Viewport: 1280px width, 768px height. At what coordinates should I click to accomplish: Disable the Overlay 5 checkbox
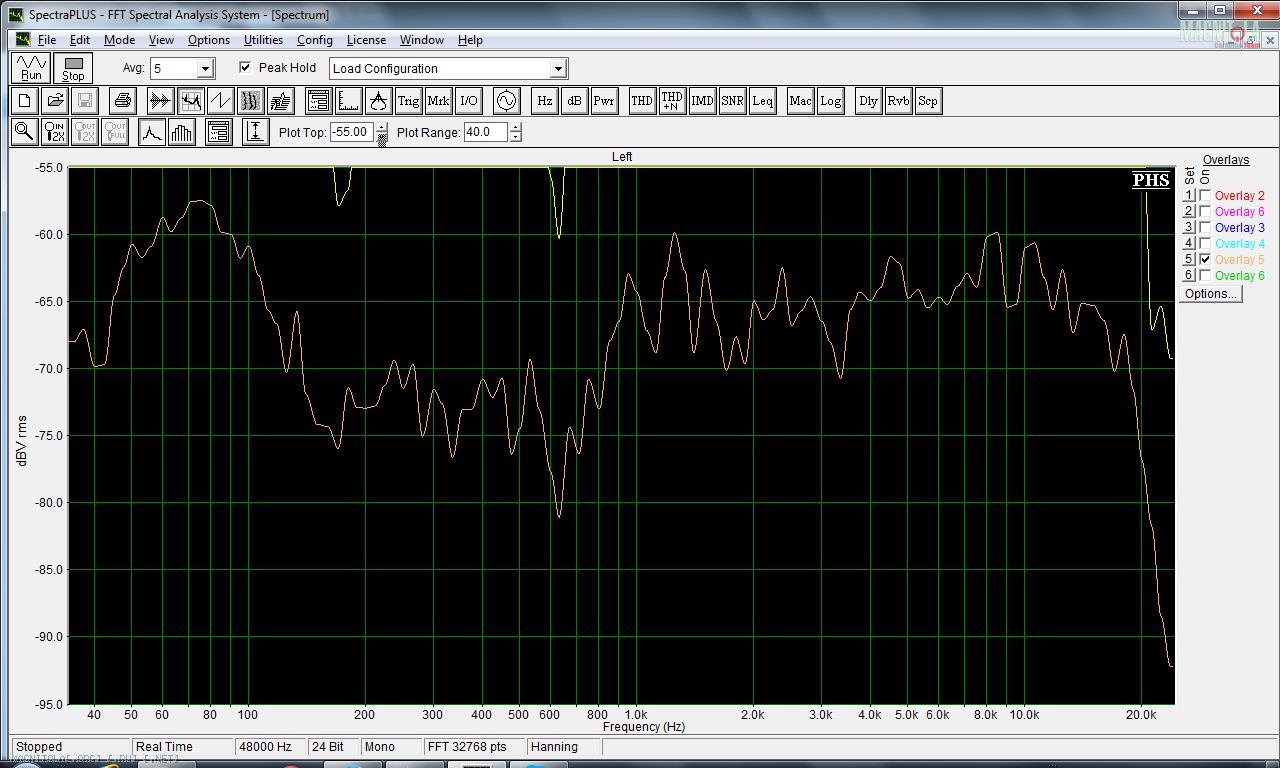pyautogui.click(x=1205, y=260)
